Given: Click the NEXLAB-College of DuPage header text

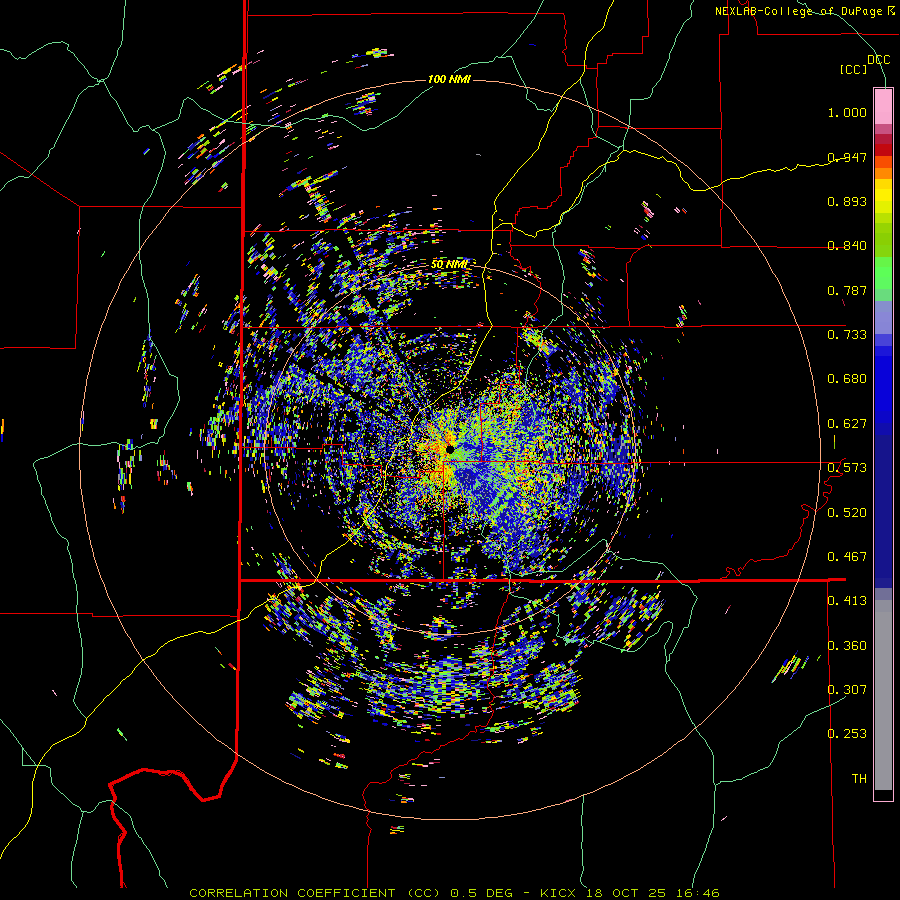Looking at the screenshot, I should coord(804,11).
